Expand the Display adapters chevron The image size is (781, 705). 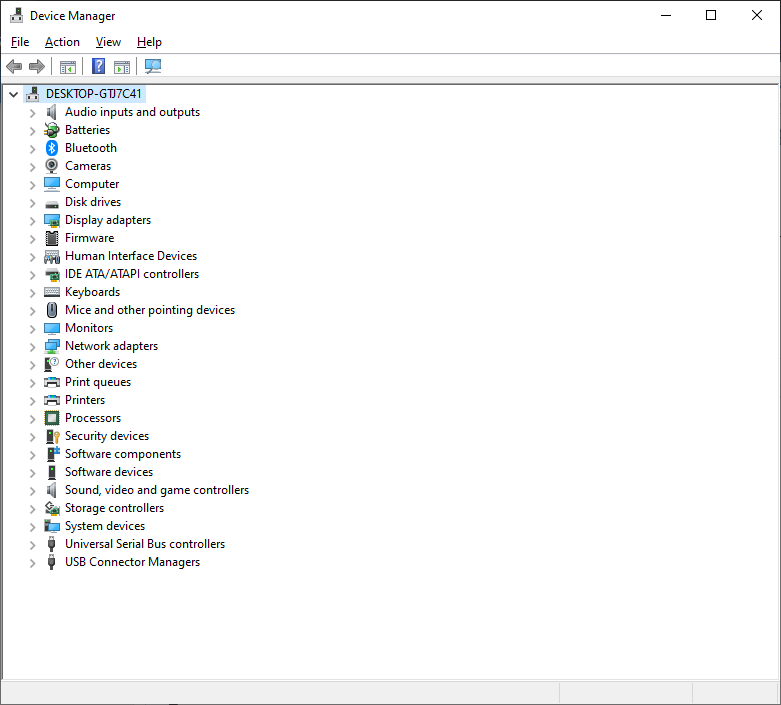pos(32,221)
